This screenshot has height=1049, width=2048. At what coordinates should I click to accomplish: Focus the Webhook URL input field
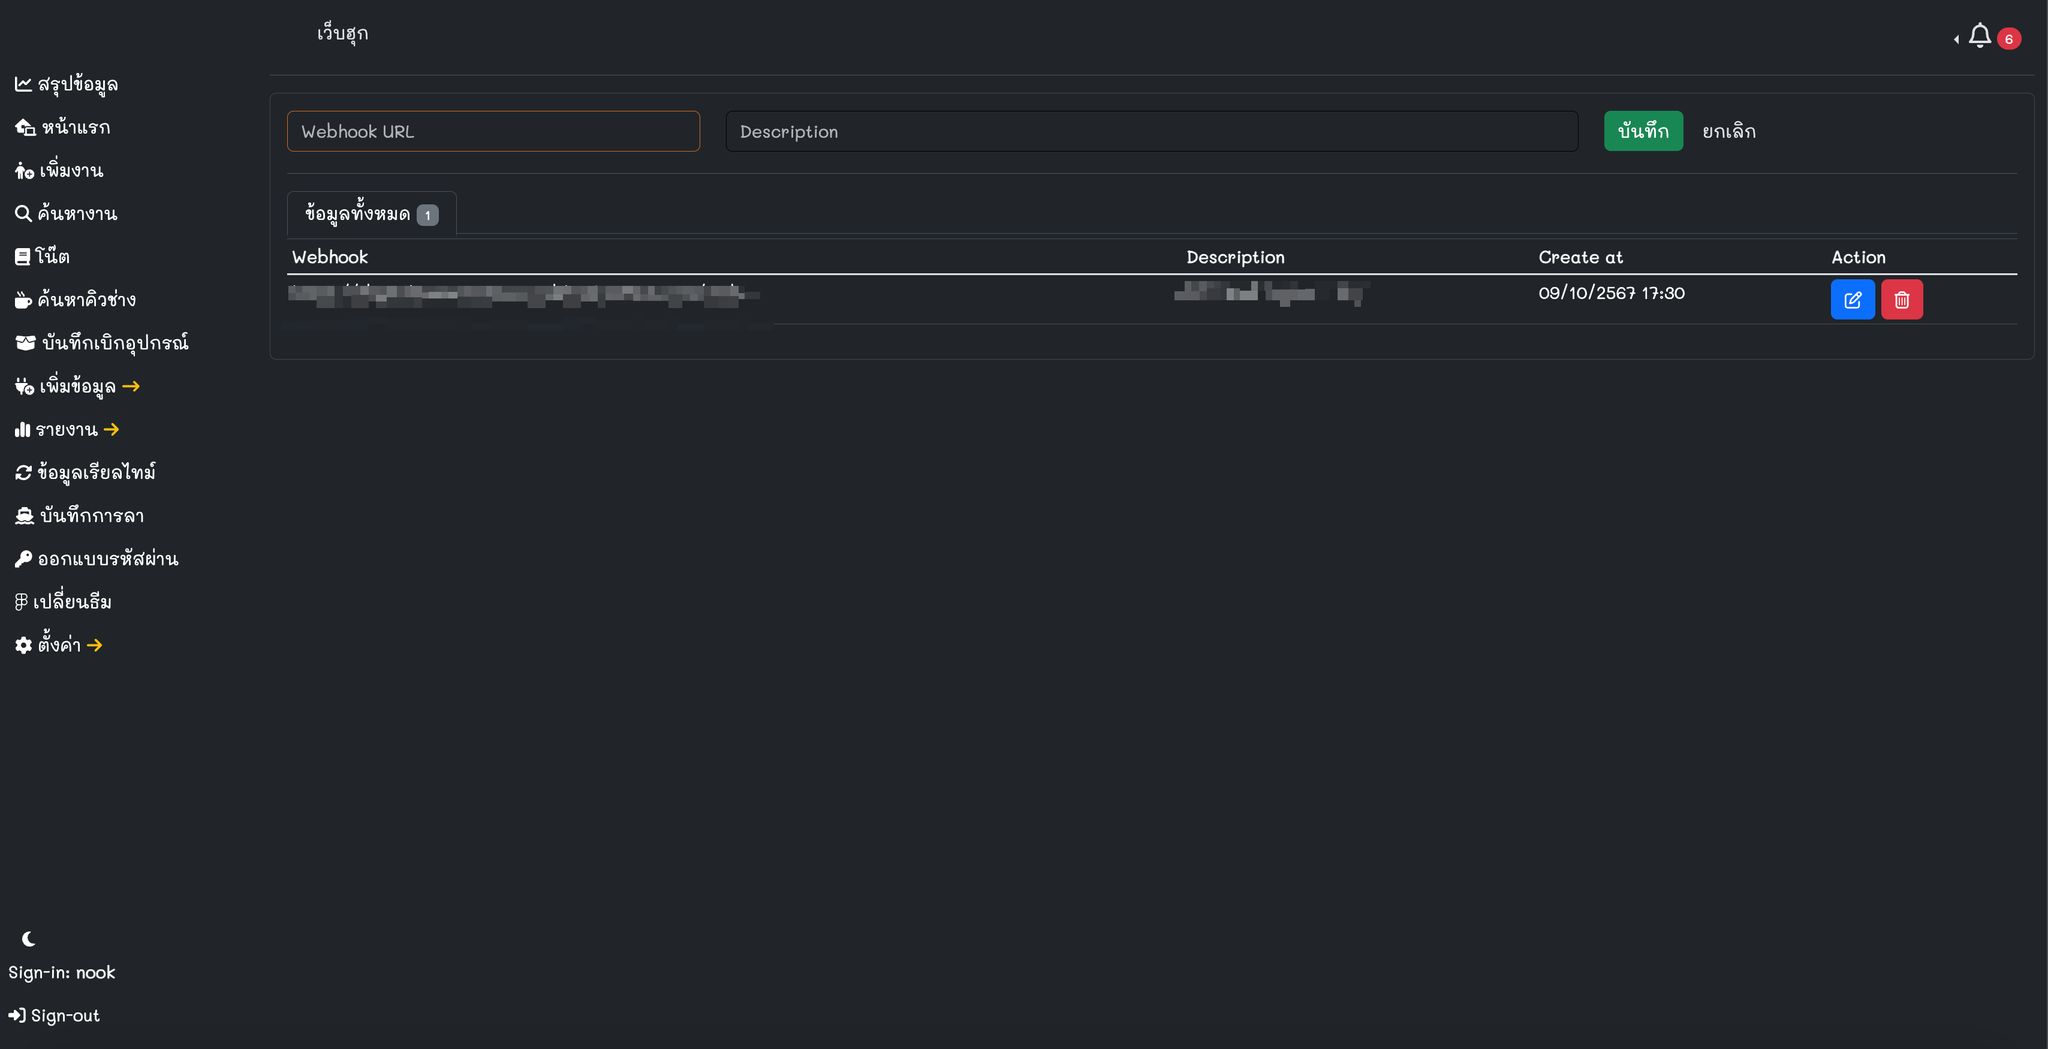tap(493, 132)
